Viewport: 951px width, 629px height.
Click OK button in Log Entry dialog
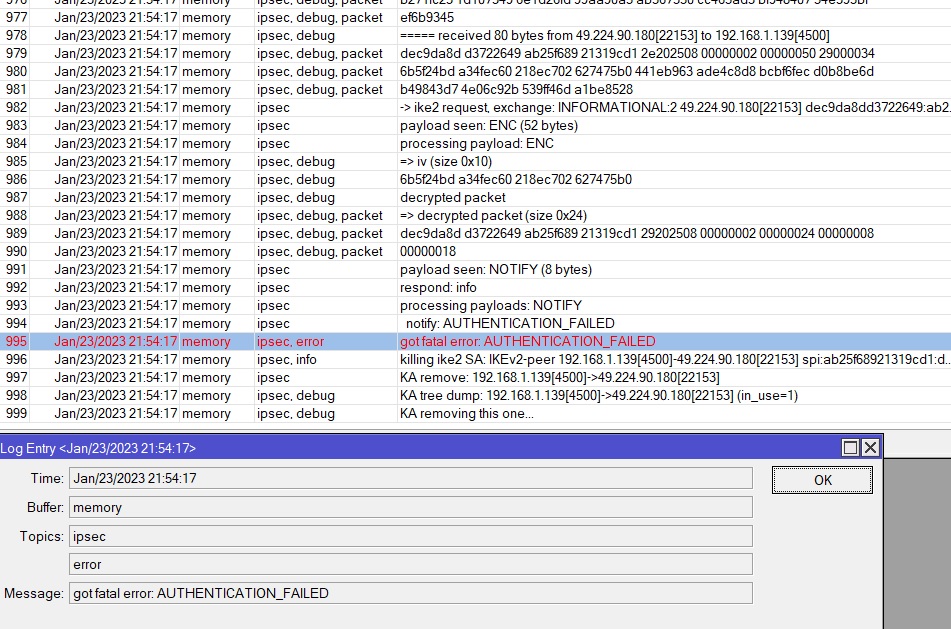click(x=822, y=480)
